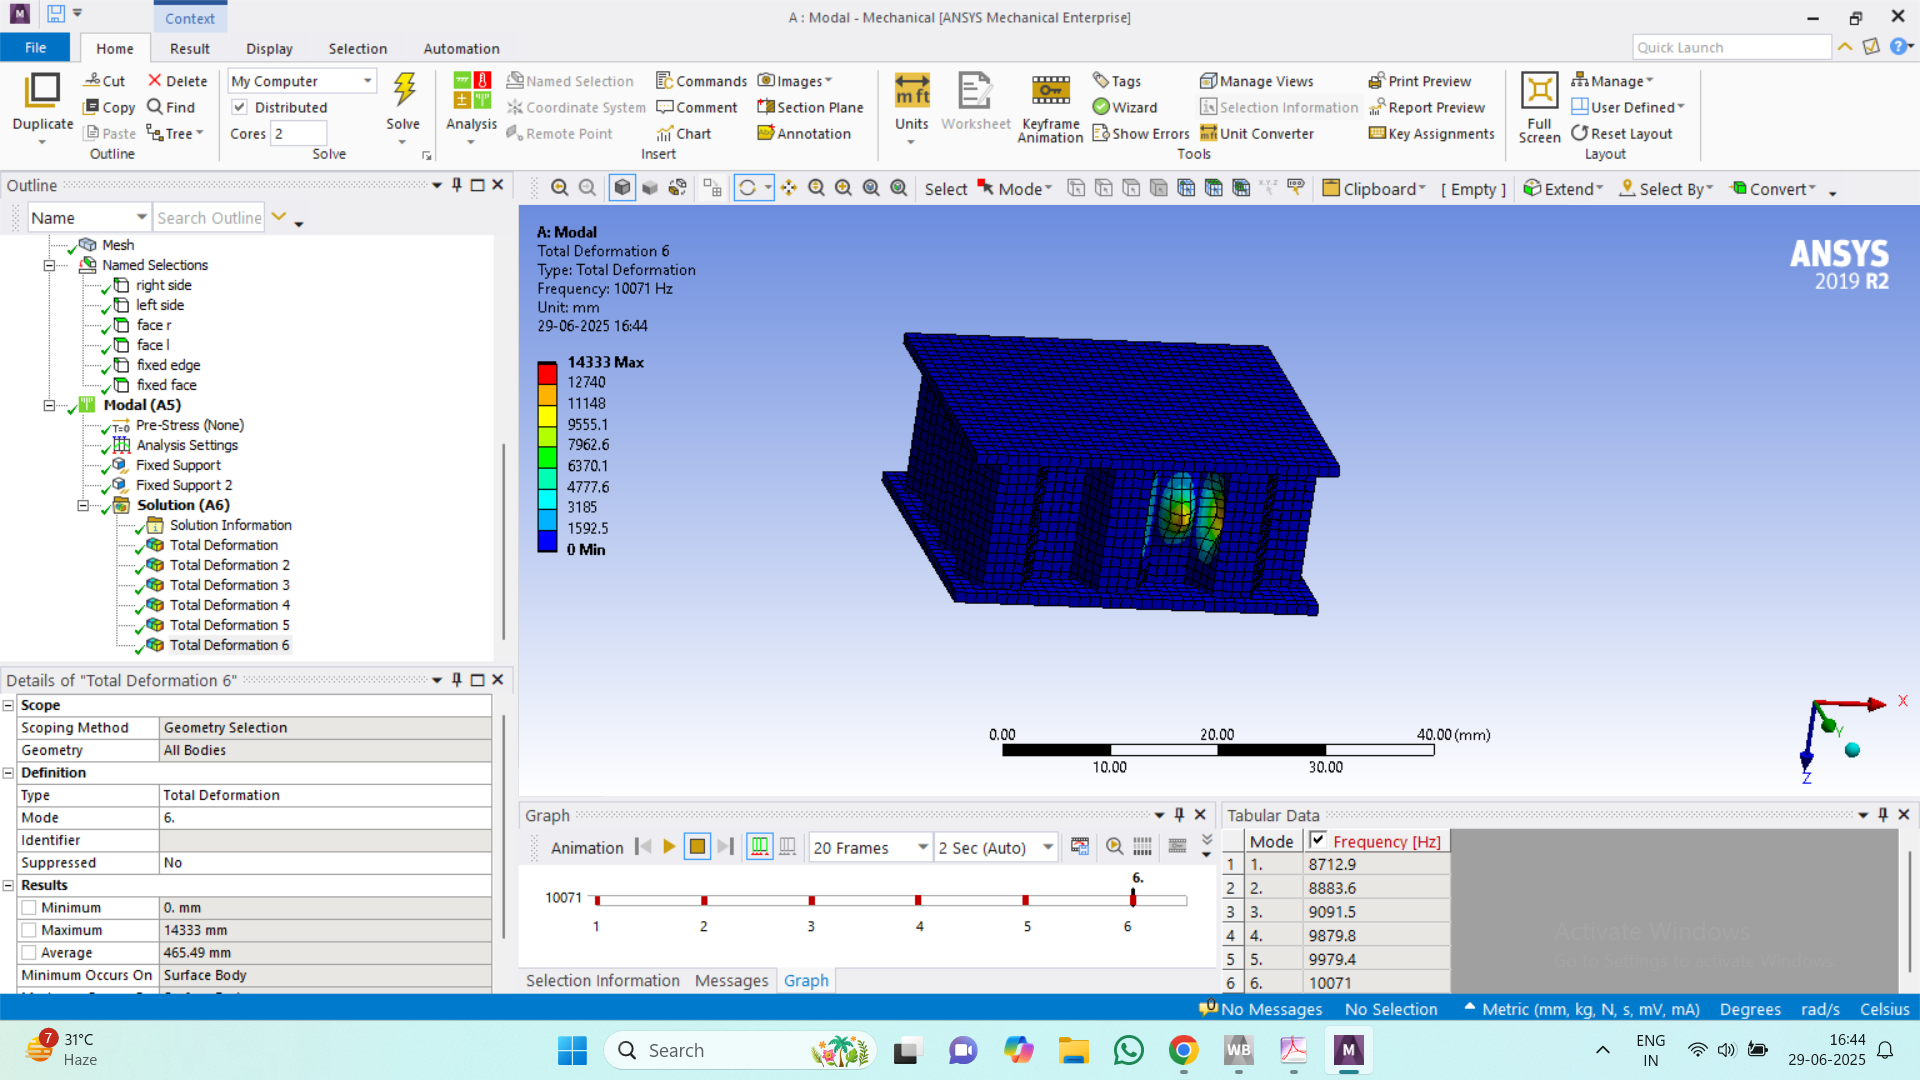Toggle the Average result checkbox
1920x1080 pixels.
(29, 953)
